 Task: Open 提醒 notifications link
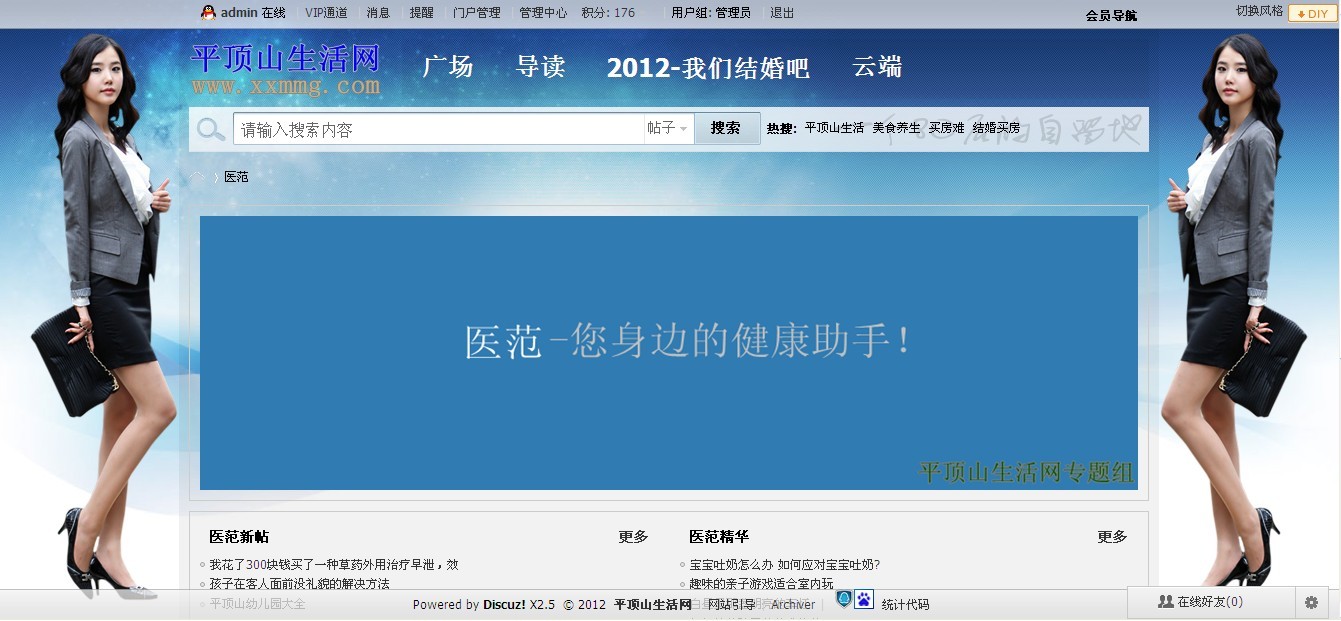coord(421,13)
